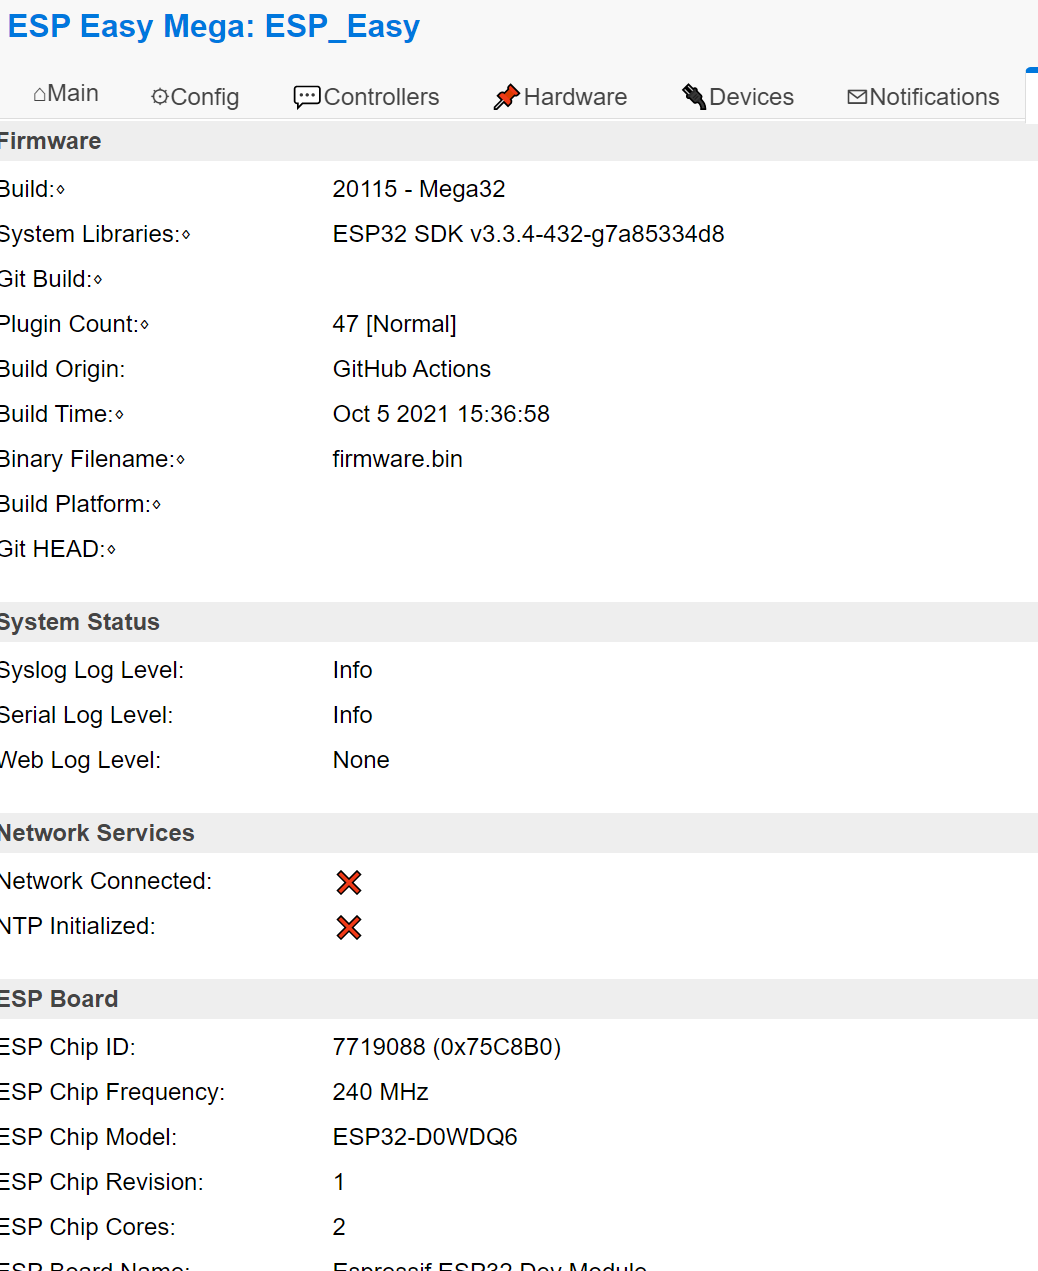Open the Main tab
This screenshot has width=1038, height=1271.
pyautogui.click(x=66, y=94)
